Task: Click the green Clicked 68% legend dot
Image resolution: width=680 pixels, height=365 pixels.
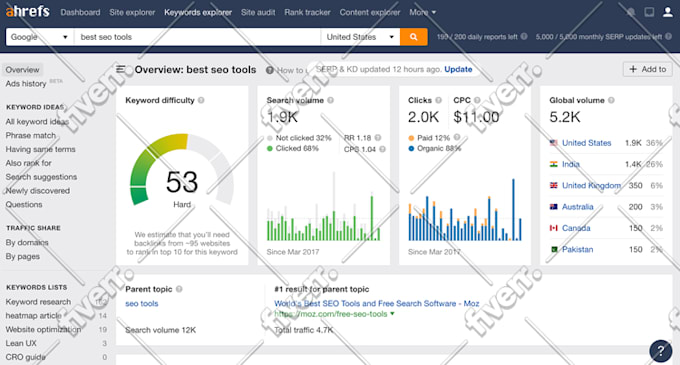Action: [x=270, y=149]
